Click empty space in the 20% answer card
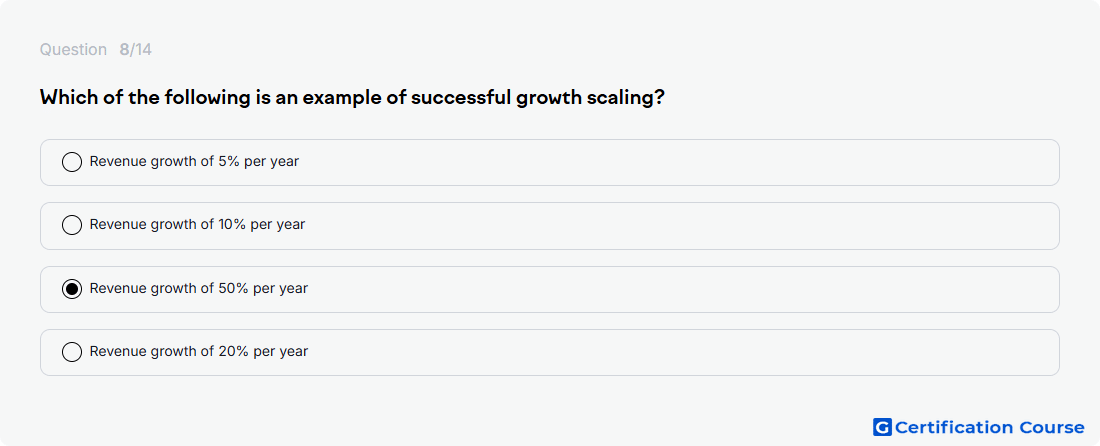The height and width of the screenshot is (446, 1100). [x=673, y=352]
